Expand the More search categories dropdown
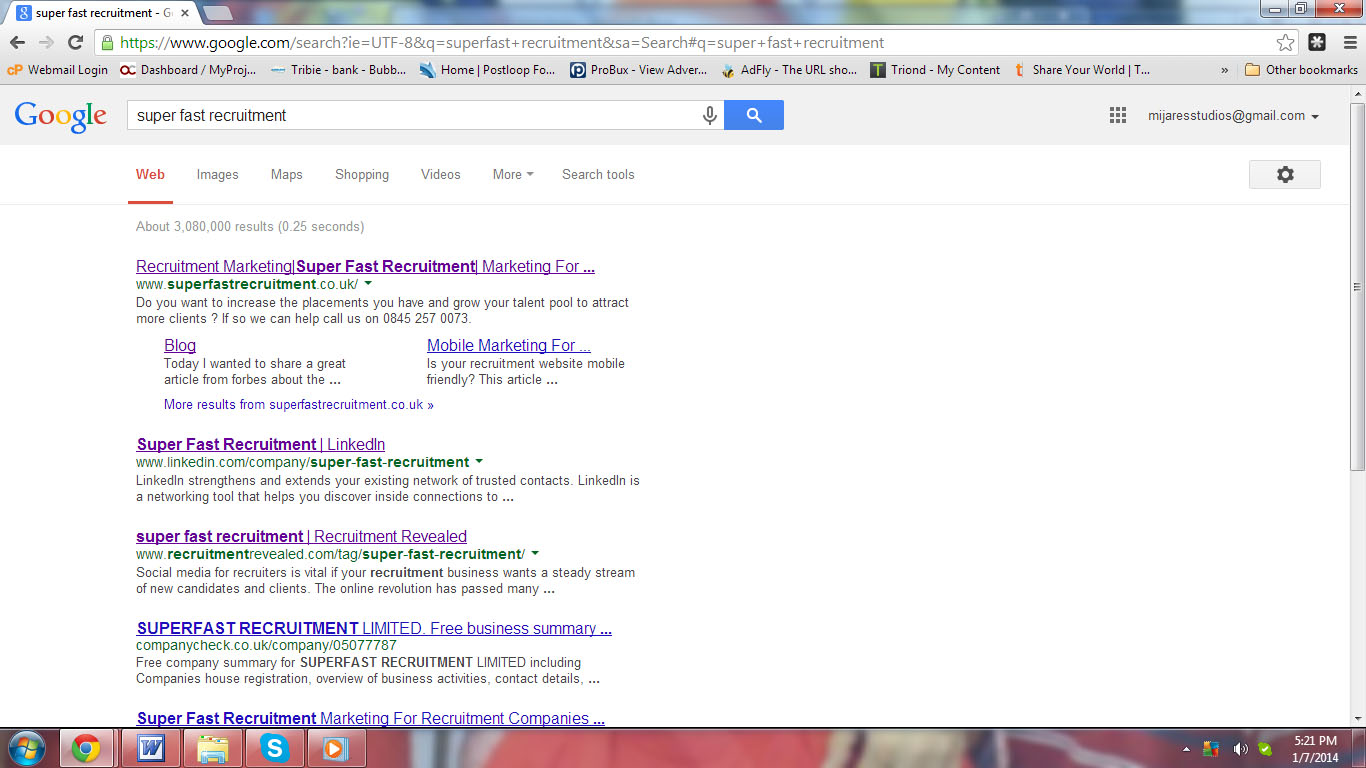Viewport: 1366px width, 768px height. pyautogui.click(x=513, y=175)
